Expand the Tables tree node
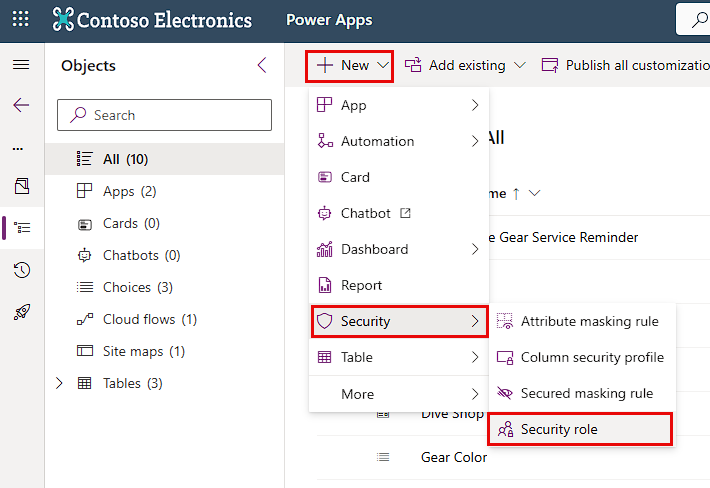This screenshot has height=488, width=710. point(59,383)
